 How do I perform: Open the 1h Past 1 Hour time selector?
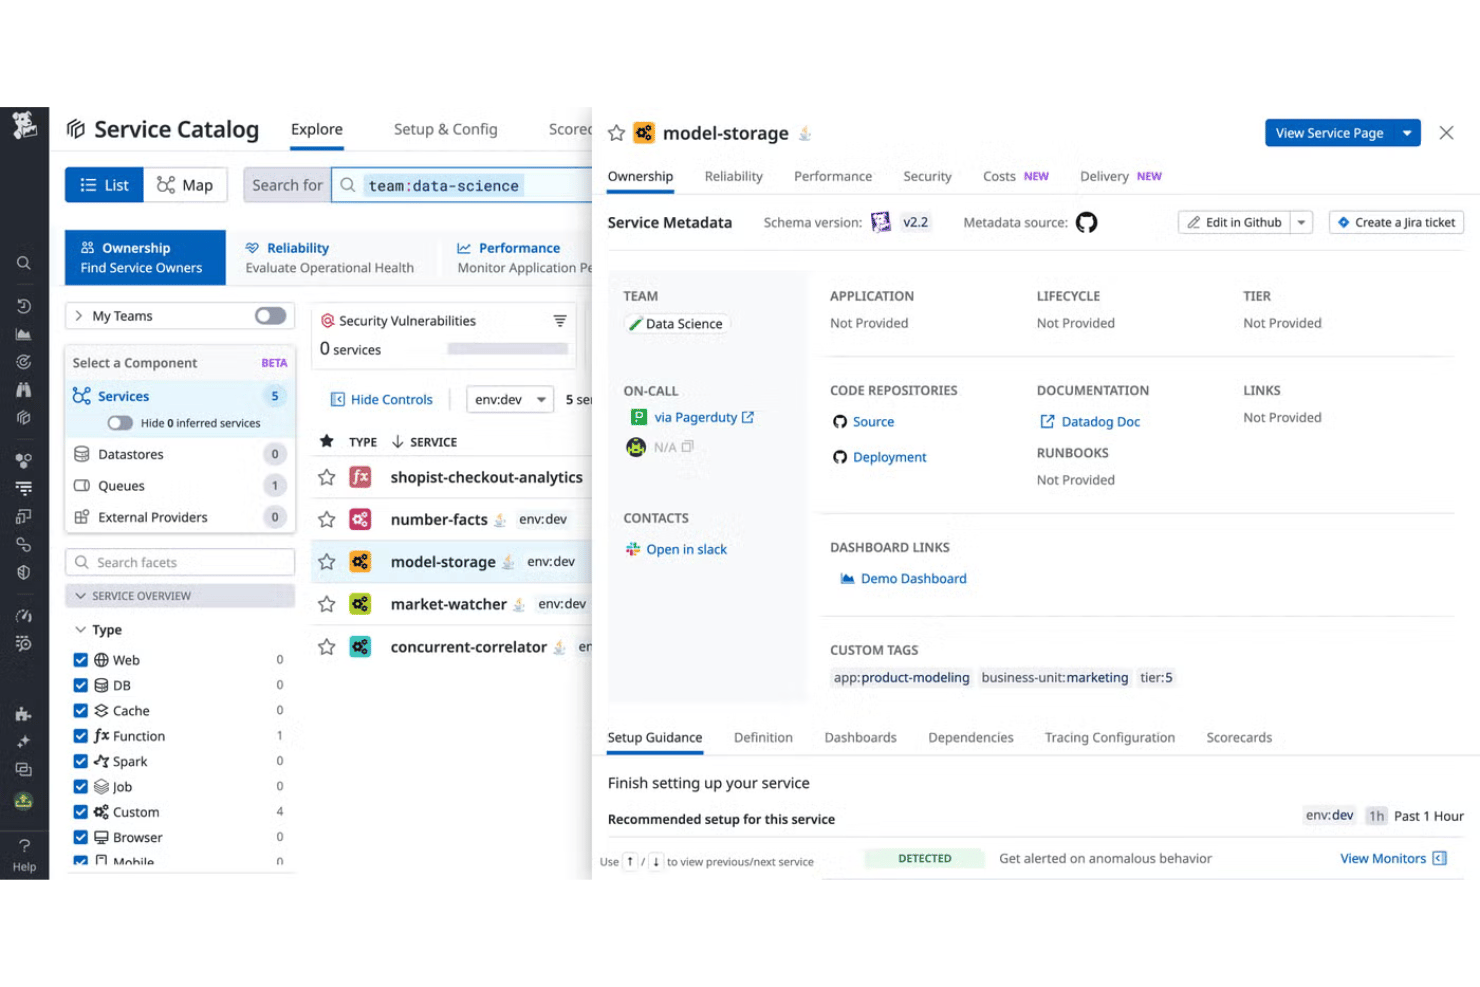pos(1415,816)
